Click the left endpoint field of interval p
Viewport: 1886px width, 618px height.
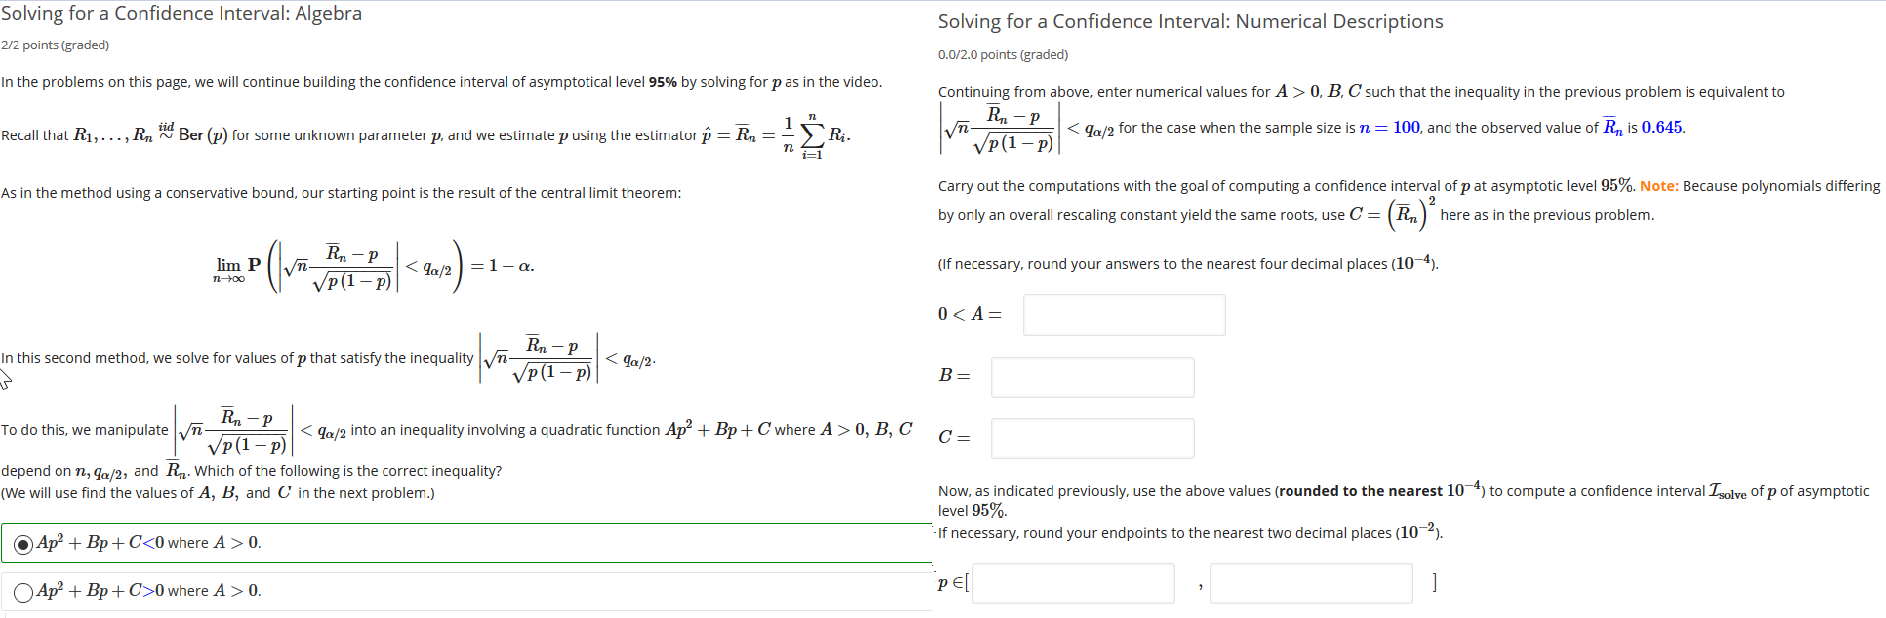tap(1072, 583)
